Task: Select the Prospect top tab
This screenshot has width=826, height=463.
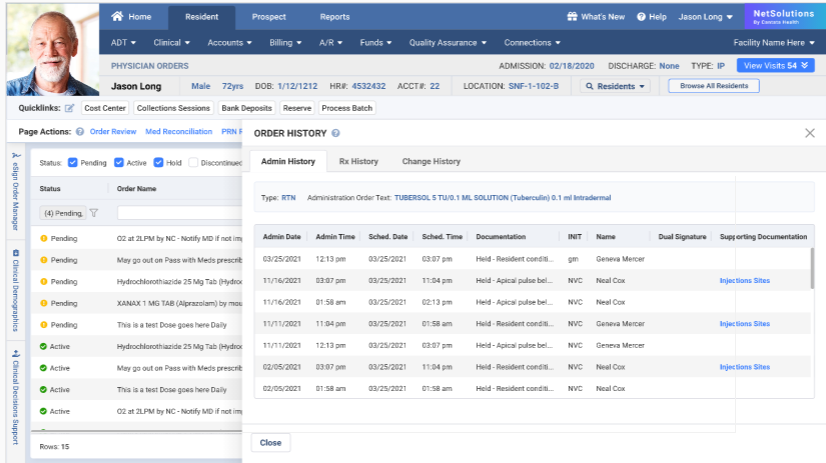Action: (269, 17)
